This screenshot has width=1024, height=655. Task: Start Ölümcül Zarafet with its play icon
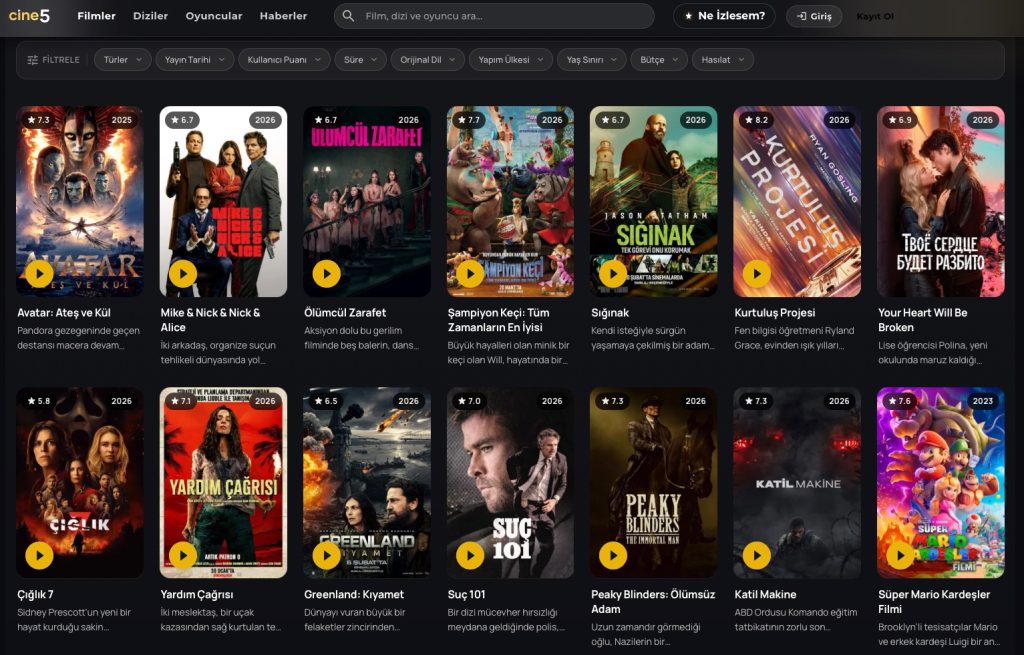pos(327,274)
